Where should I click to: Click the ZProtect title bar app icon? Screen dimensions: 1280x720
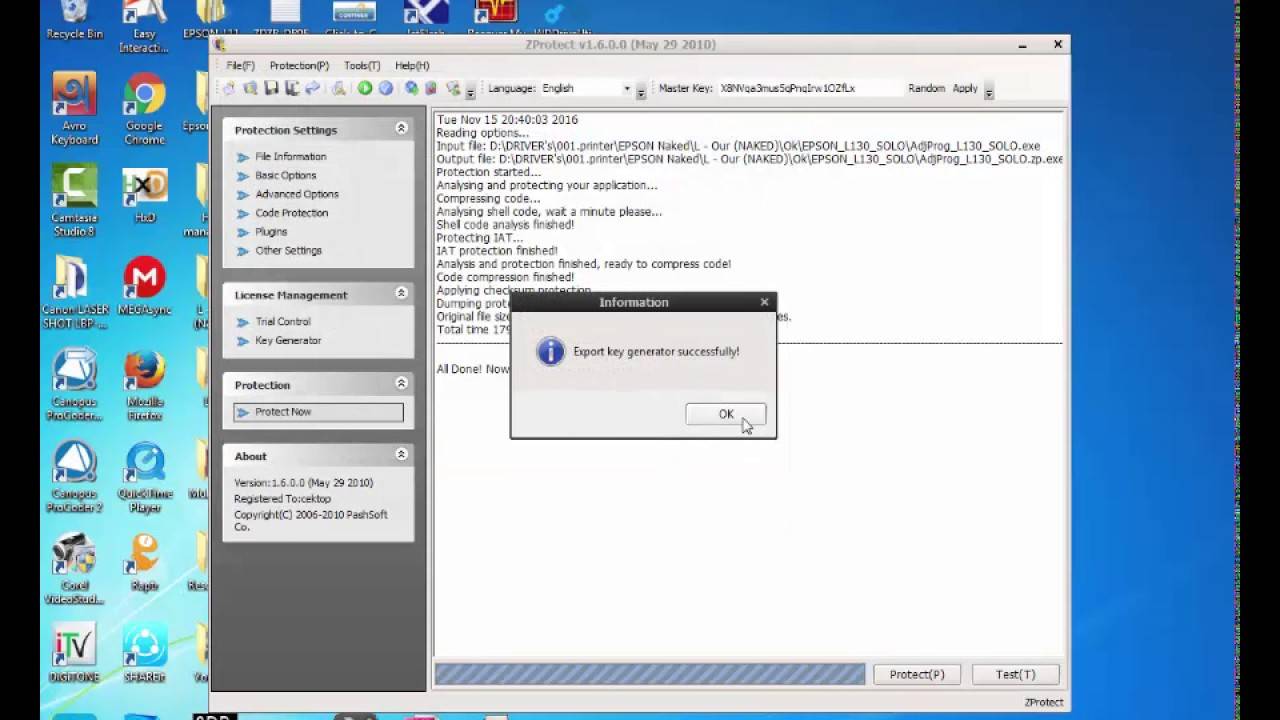220,45
